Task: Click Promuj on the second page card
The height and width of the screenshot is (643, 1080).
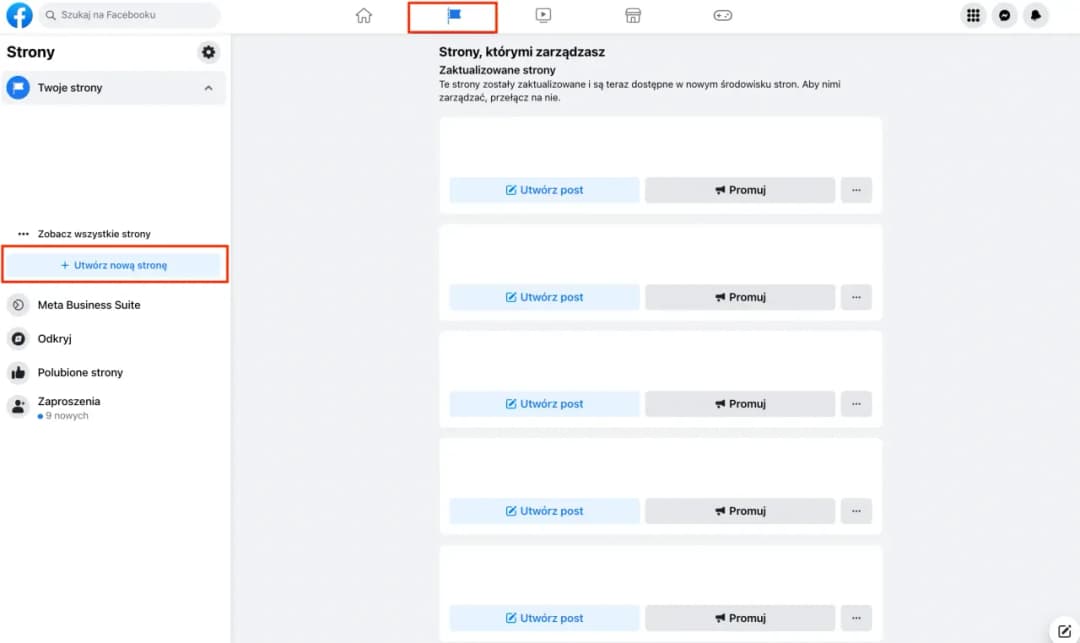Action: [x=739, y=297]
